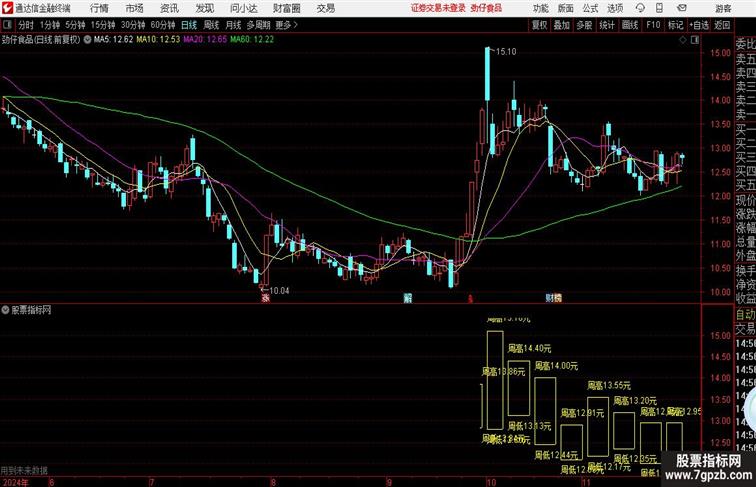Click the 劲仔食品 stock name in title bar
Viewport: 756px width, 487px height.
[x=486, y=8]
